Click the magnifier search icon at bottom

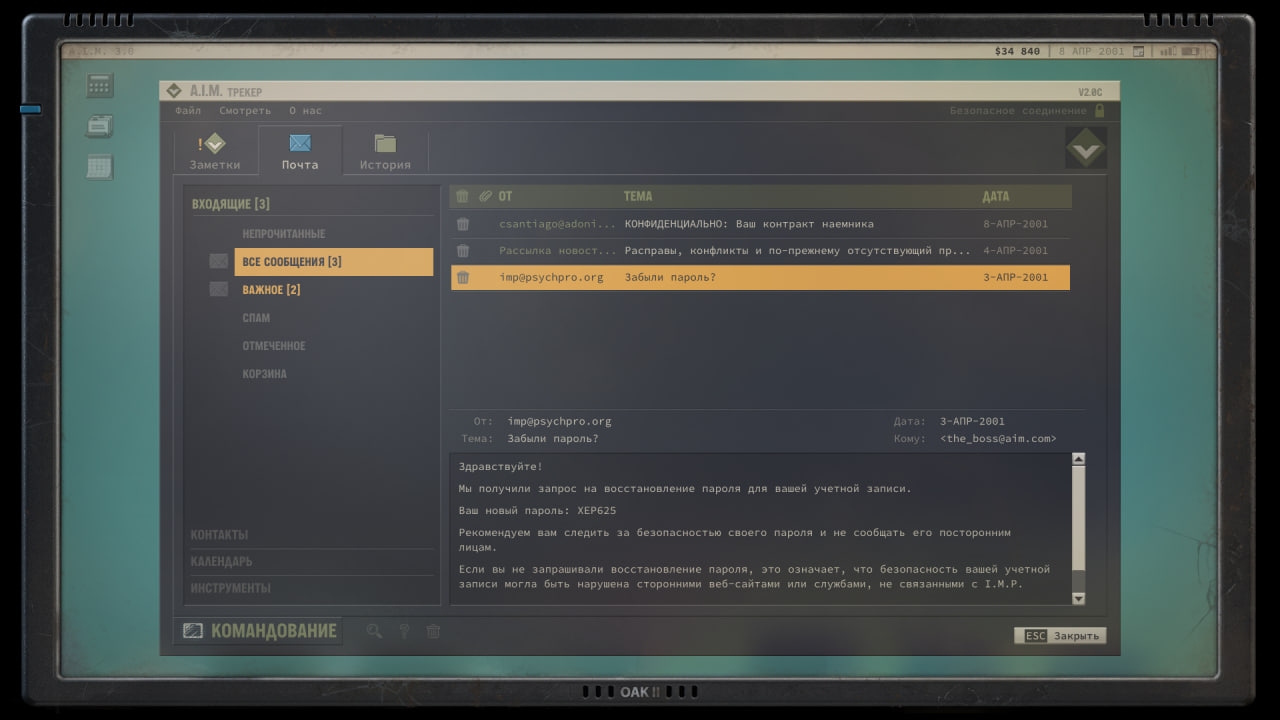coord(374,631)
